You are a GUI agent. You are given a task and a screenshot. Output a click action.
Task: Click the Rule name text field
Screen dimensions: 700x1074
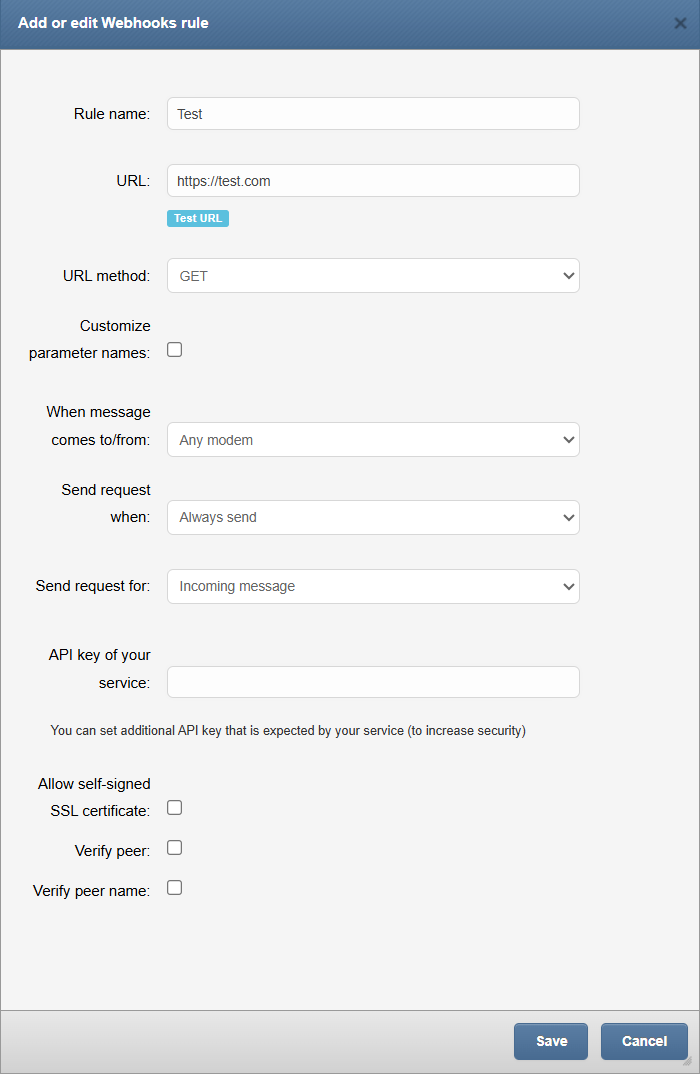pos(372,114)
